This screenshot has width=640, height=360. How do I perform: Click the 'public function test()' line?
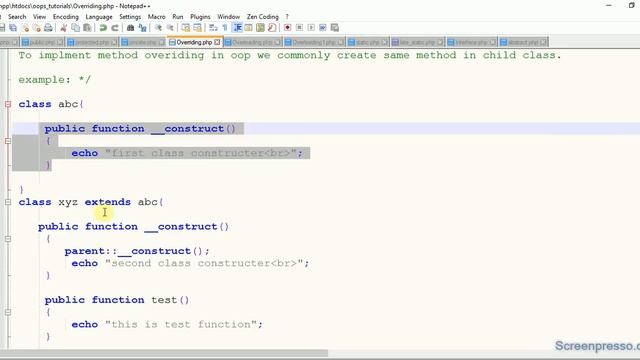click(x=117, y=300)
